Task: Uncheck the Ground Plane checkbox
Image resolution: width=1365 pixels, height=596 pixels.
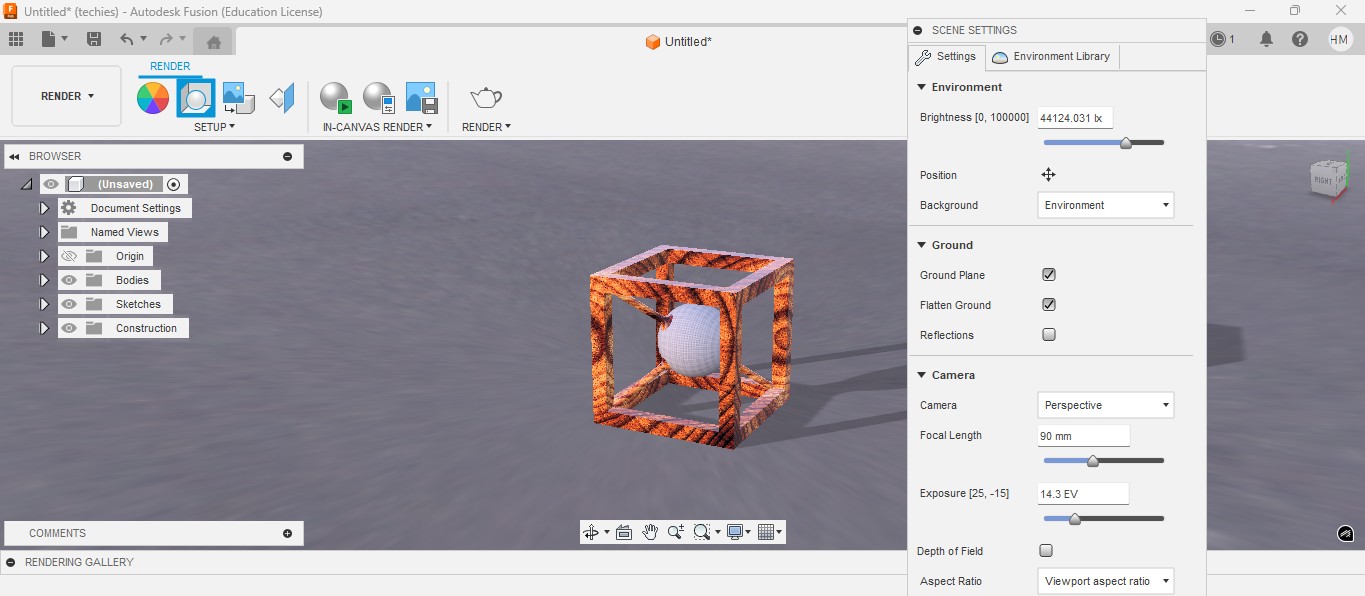Action: (x=1049, y=275)
